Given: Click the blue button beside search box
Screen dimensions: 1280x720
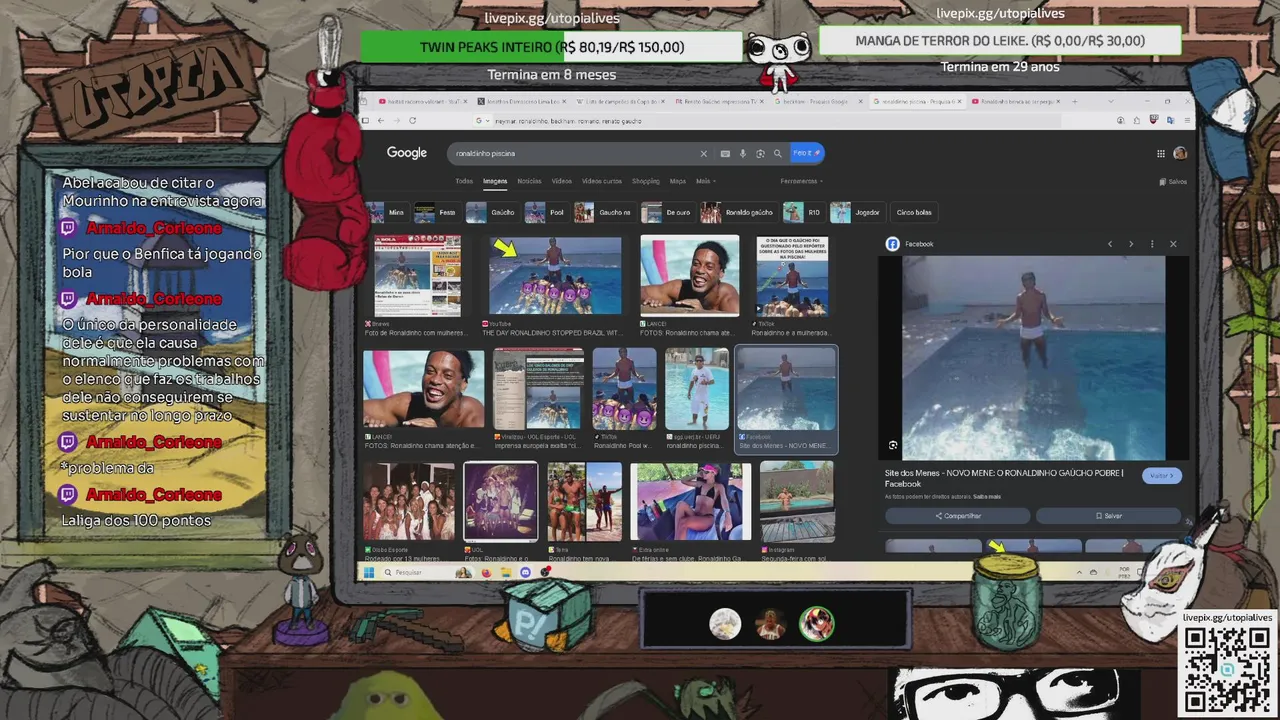Looking at the screenshot, I should click(x=807, y=153).
